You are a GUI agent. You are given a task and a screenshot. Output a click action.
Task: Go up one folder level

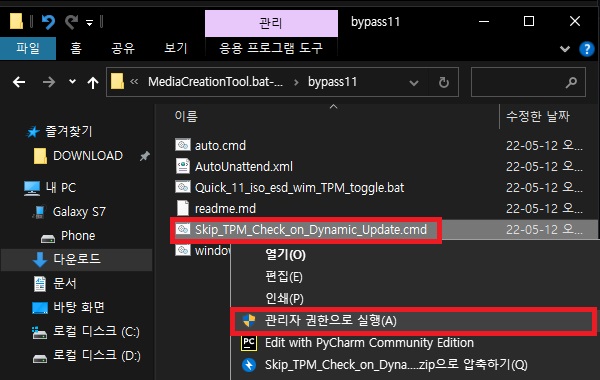click(x=93, y=82)
